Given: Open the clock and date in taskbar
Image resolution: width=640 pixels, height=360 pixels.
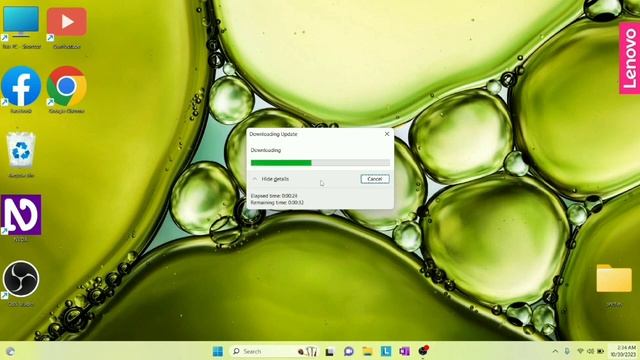Looking at the screenshot, I should tap(623, 351).
